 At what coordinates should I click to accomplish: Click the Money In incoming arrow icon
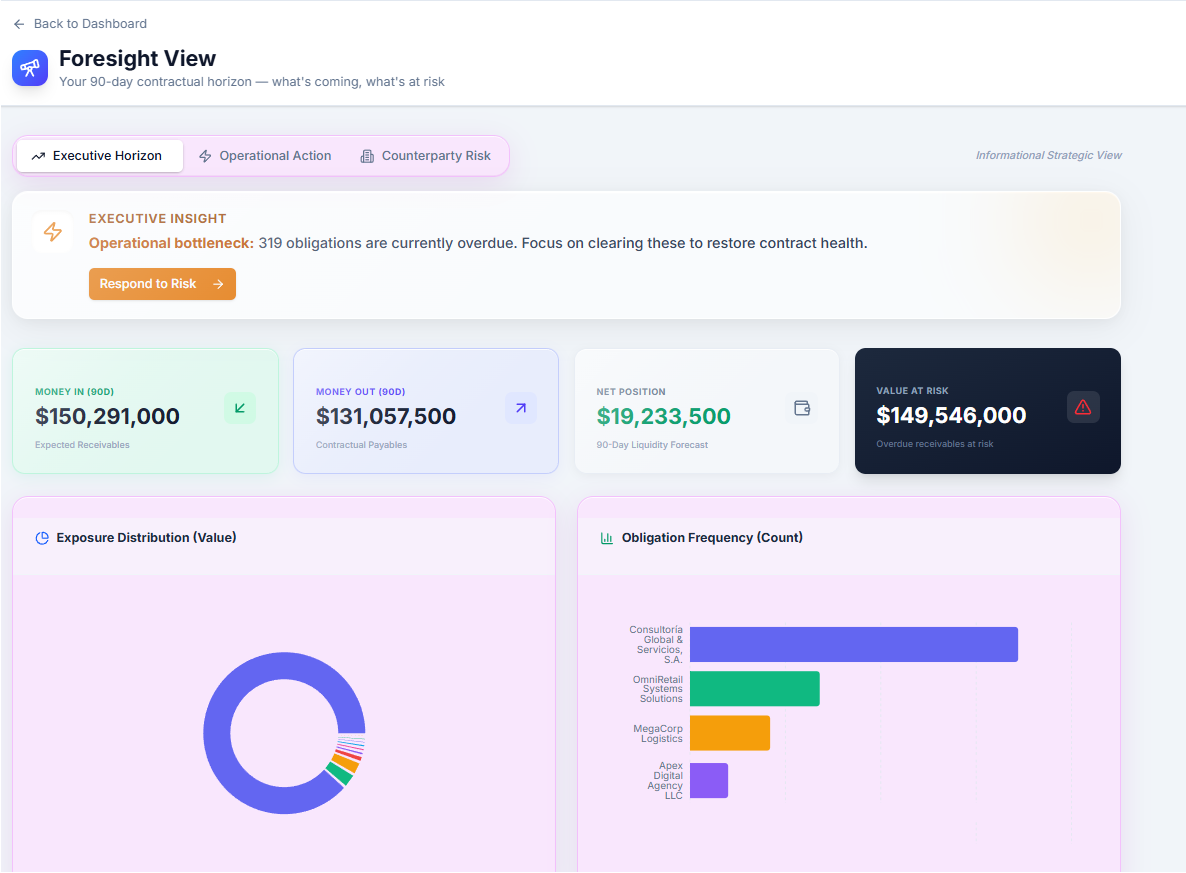point(240,408)
